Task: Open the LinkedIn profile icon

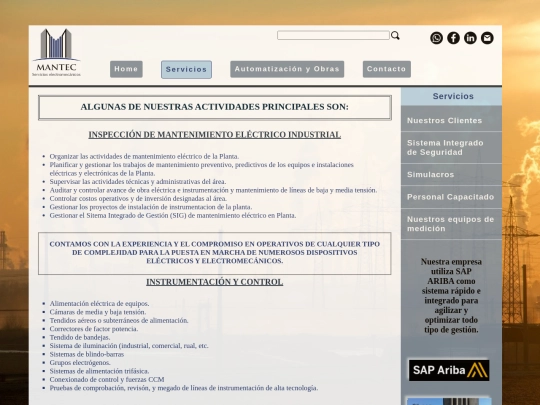Action: click(470, 38)
